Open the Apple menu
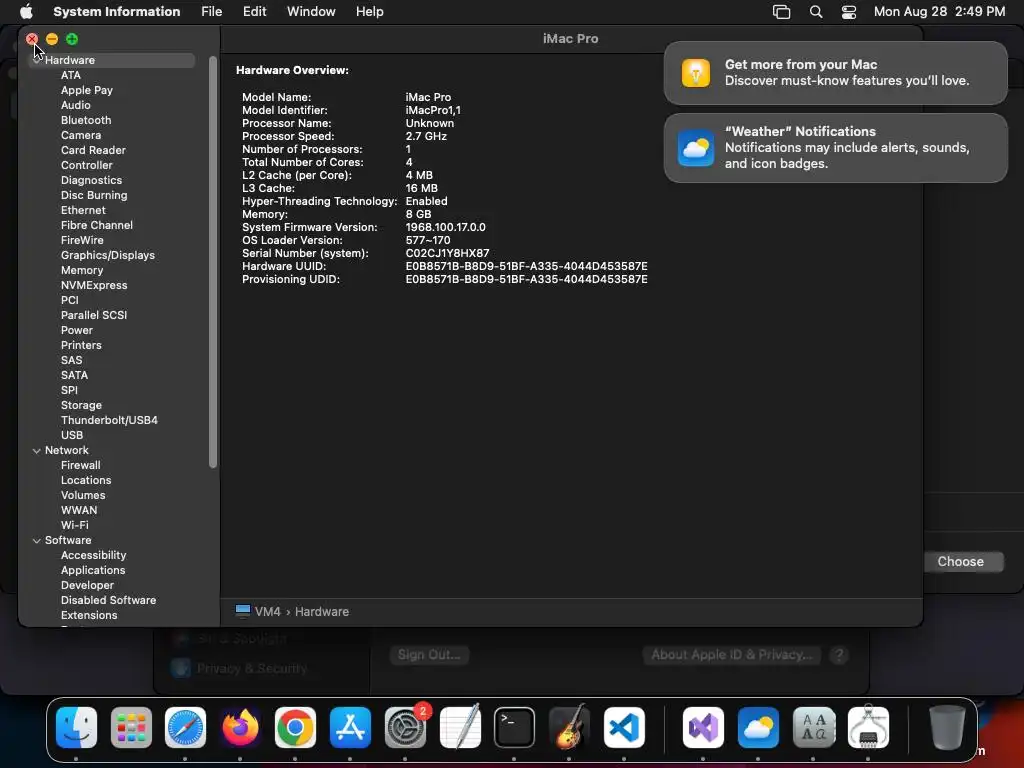This screenshot has height=768, width=1024. (x=26, y=11)
